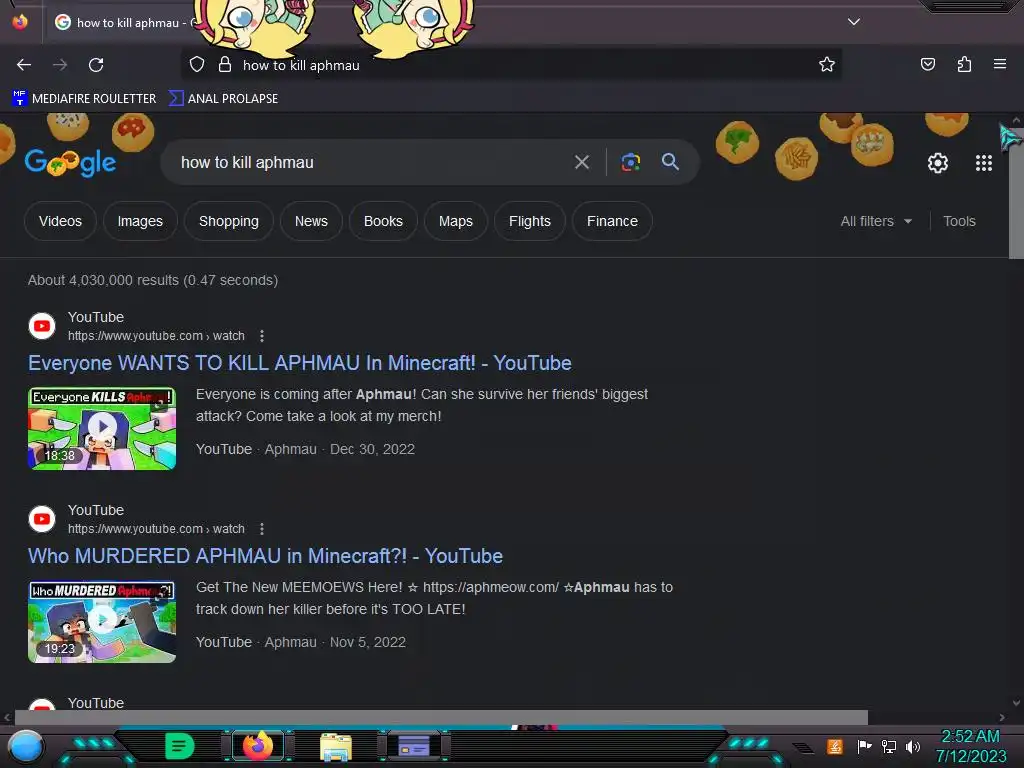Viewport: 1024px width, 768px height.
Task: Play the 19:23 video thumbnail
Action: pyautogui.click(x=102, y=621)
